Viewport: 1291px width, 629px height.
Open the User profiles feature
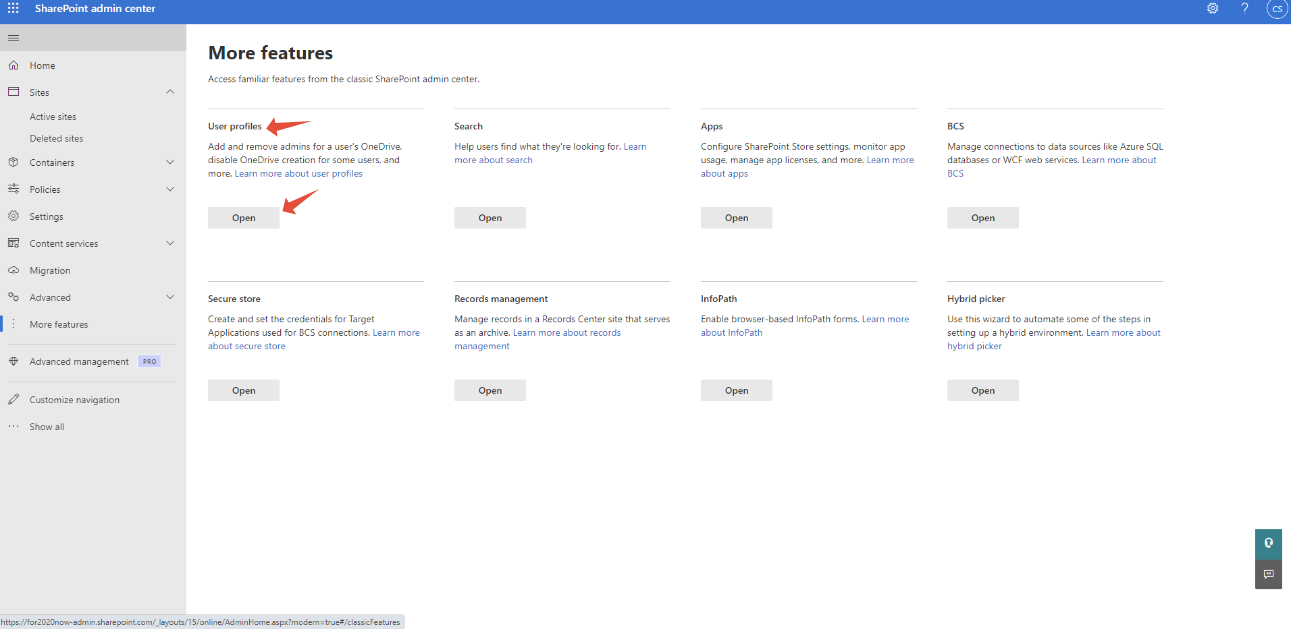(x=243, y=218)
